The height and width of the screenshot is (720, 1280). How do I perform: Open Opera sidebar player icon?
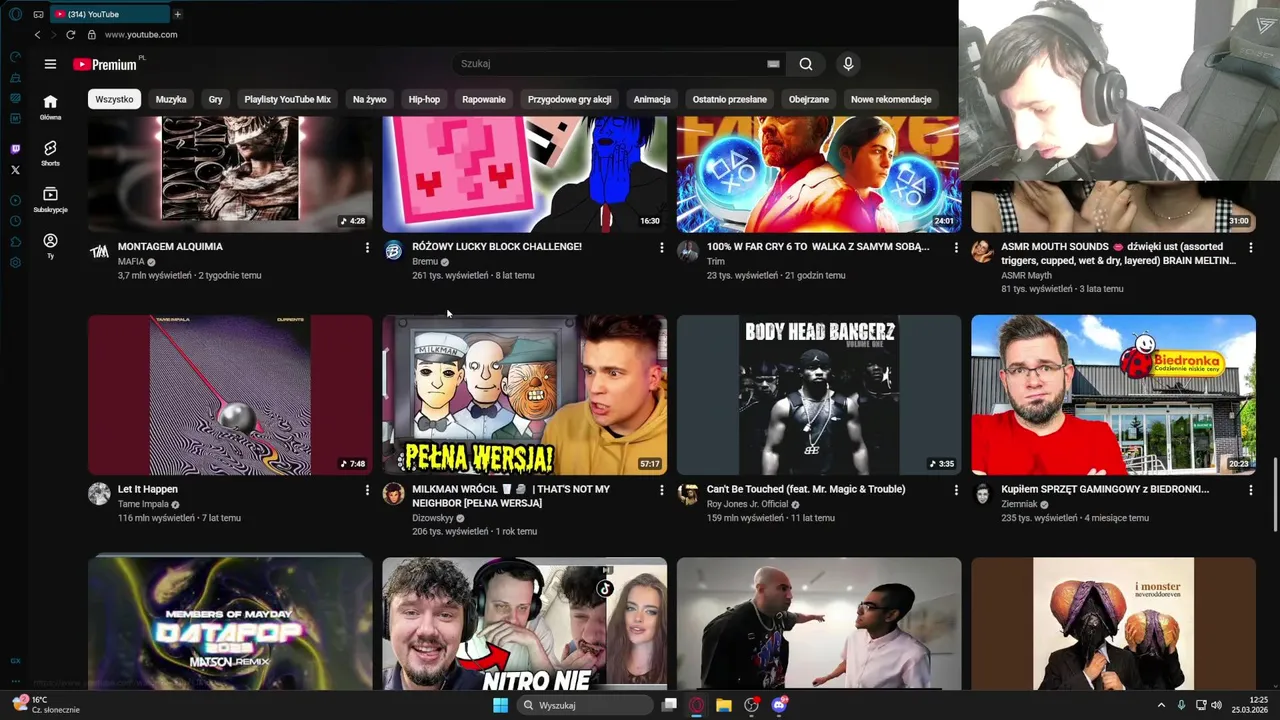15,200
